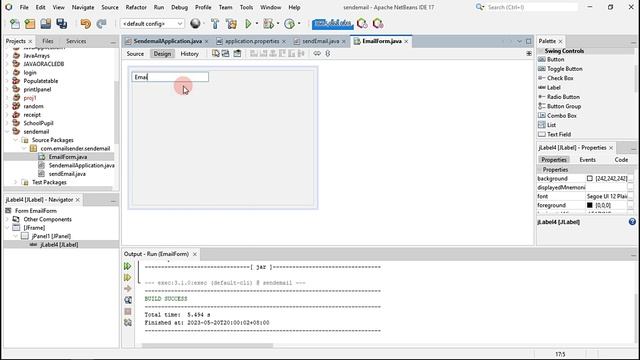The width and height of the screenshot is (640, 360).
Task: Click the Connection Mode icon in designer toolbar
Action: 225,53
